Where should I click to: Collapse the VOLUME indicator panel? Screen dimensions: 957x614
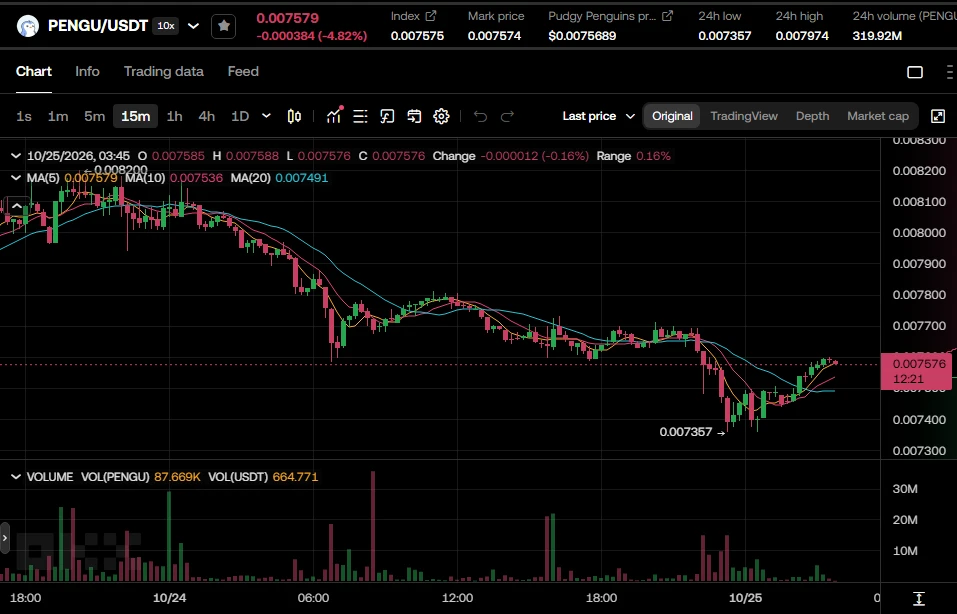(16, 477)
